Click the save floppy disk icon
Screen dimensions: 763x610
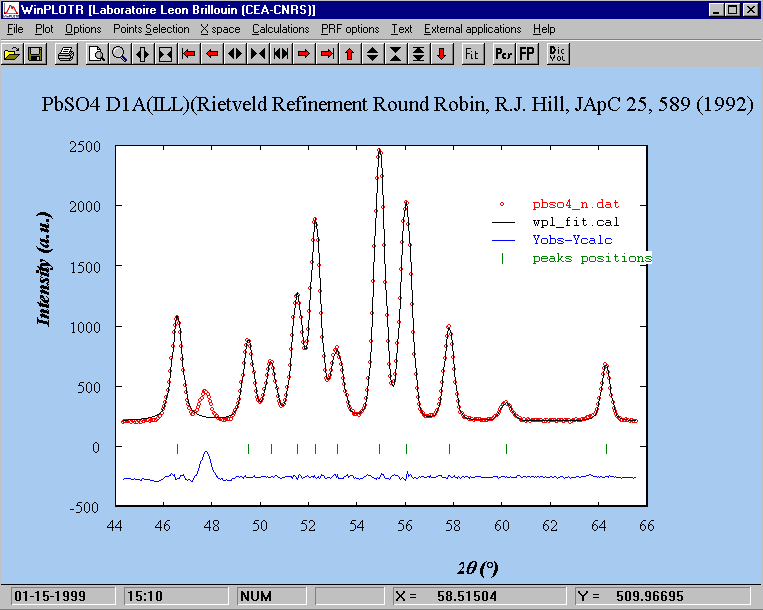coord(34,53)
